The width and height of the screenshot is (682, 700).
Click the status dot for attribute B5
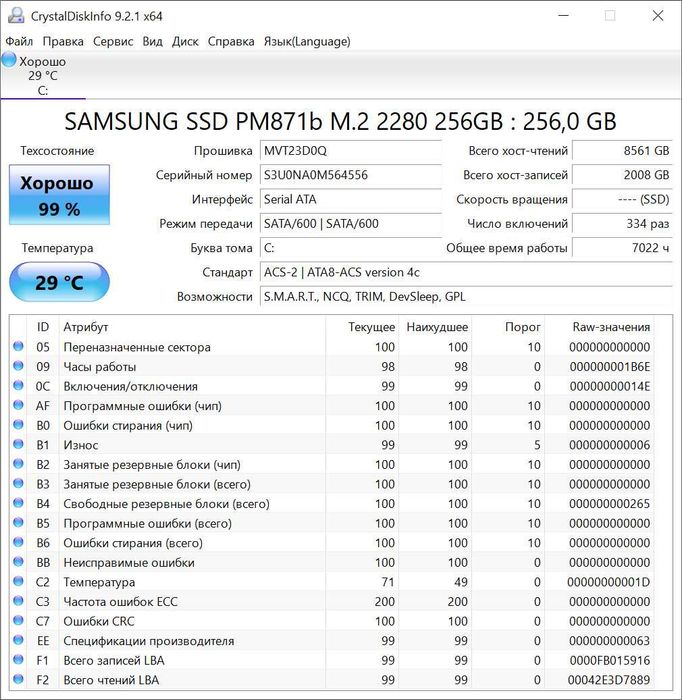(x=18, y=522)
